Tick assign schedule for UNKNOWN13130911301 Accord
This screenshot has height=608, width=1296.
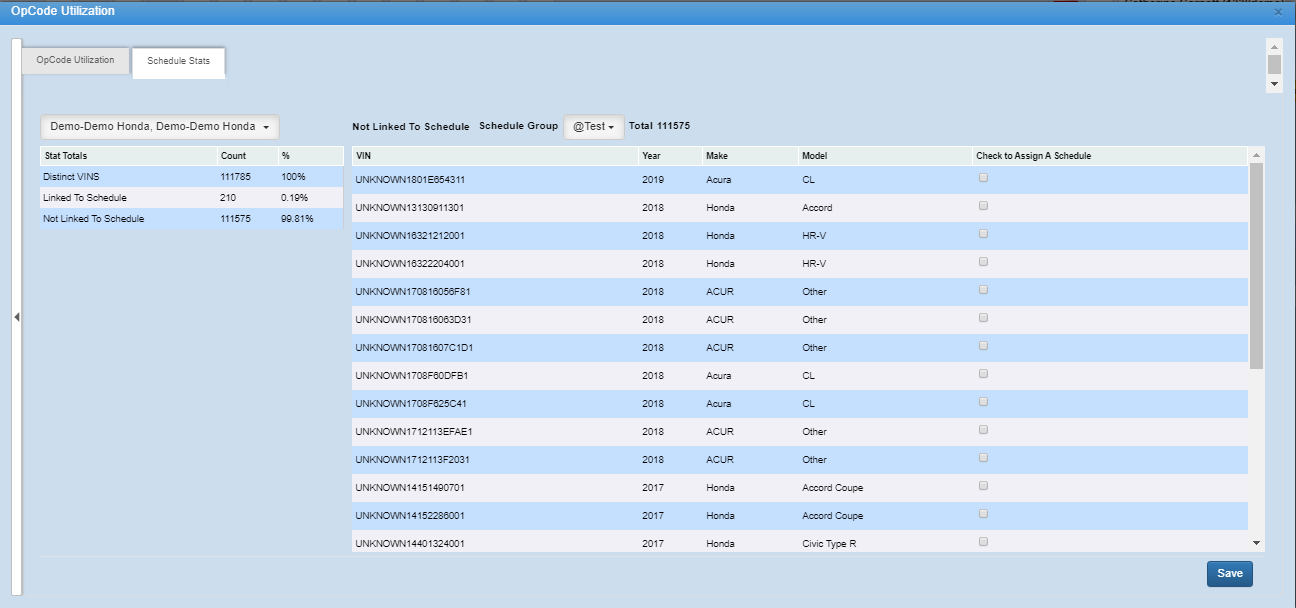click(984, 206)
